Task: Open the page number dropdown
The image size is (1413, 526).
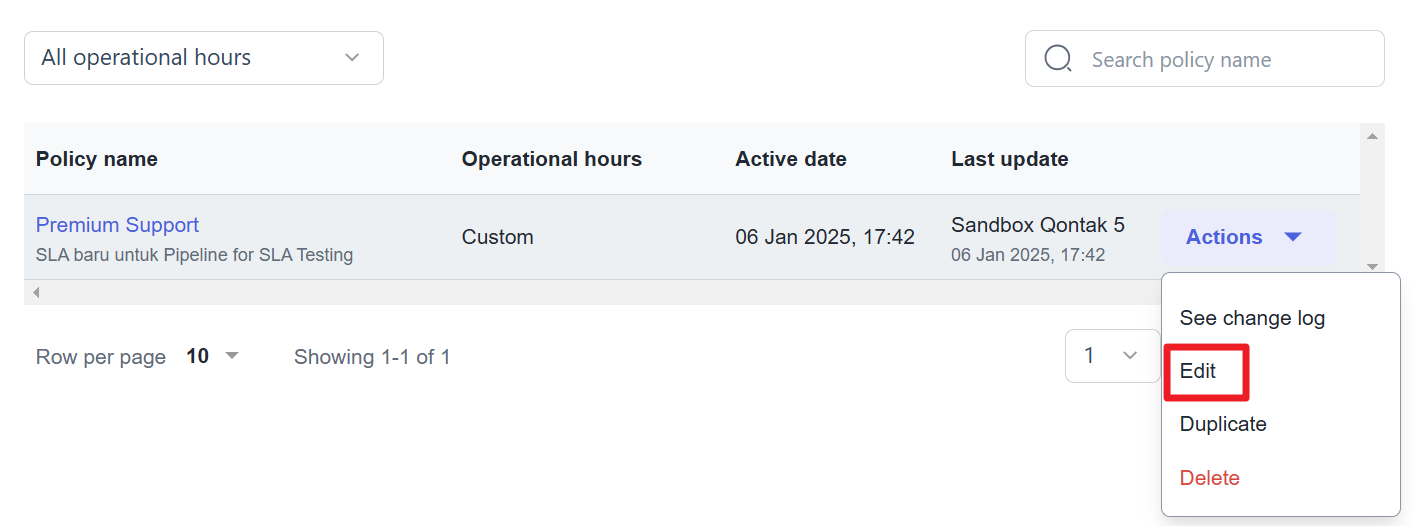Action: (x=1112, y=356)
